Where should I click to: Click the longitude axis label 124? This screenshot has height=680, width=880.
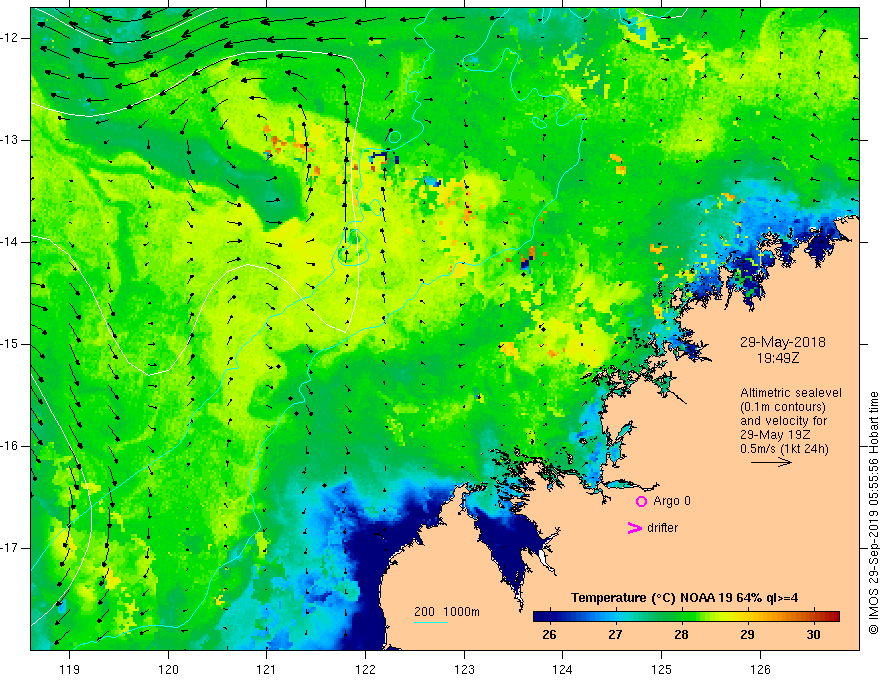coord(563,669)
